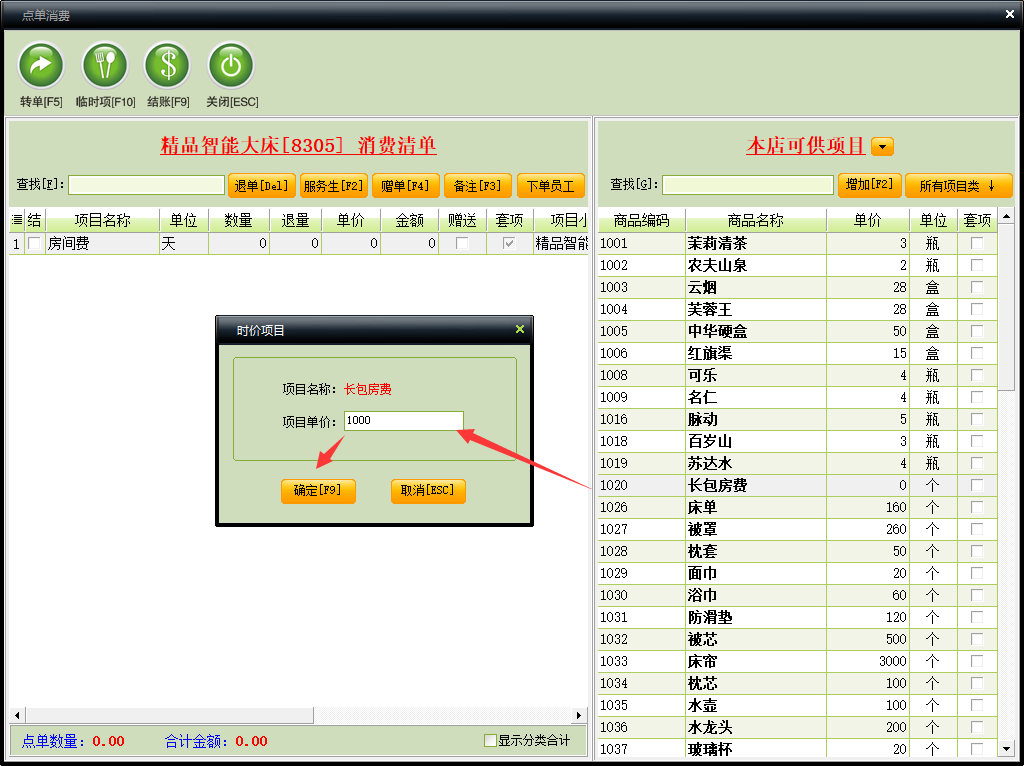1024x766 pixels.
Task: Click product code 1029 cell
Action: coord(641,573)
